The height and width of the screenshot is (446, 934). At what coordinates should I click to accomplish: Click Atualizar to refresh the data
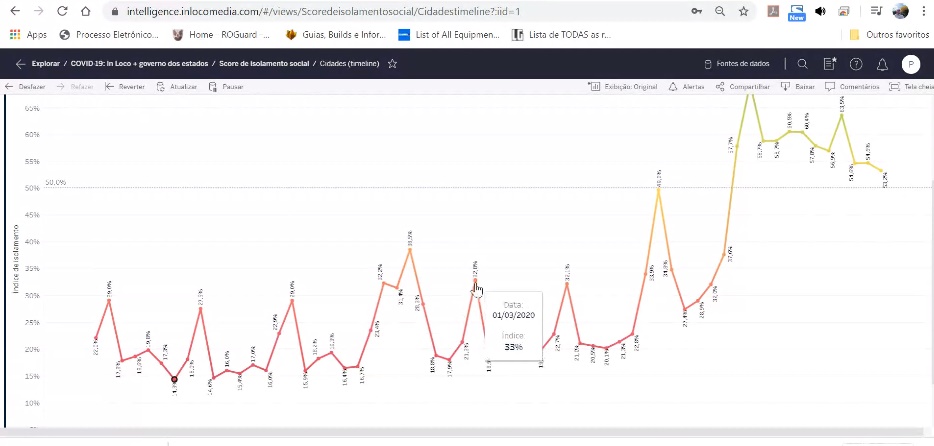[176, 87]
